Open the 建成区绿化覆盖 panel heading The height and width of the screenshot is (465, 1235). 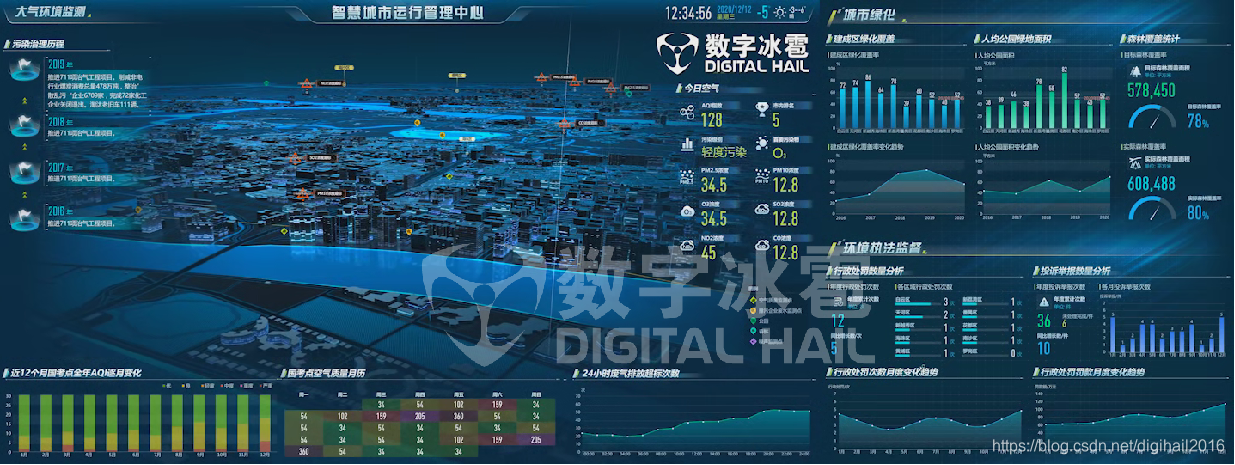pos(865,39)
